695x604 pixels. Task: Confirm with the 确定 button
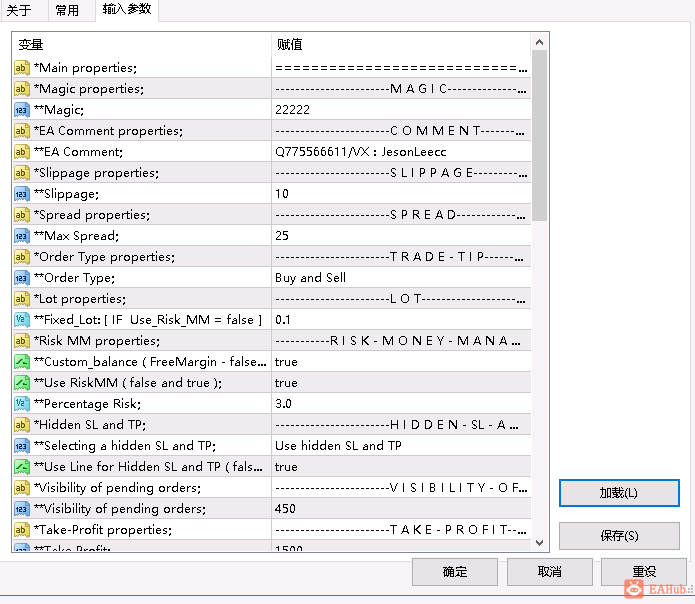pyautogui.click(x=455, y=572)
